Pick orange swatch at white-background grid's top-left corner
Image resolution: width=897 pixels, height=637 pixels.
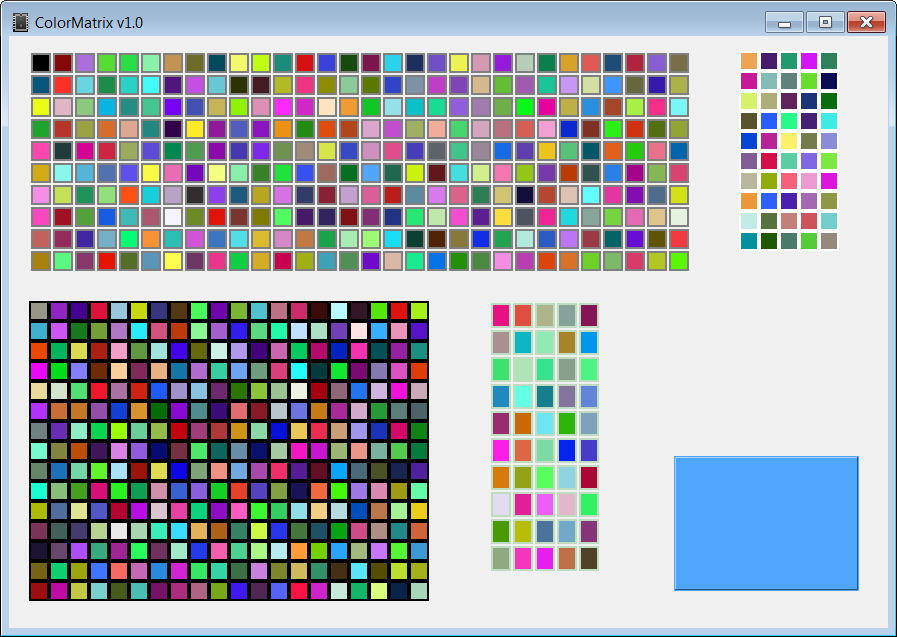749,61
